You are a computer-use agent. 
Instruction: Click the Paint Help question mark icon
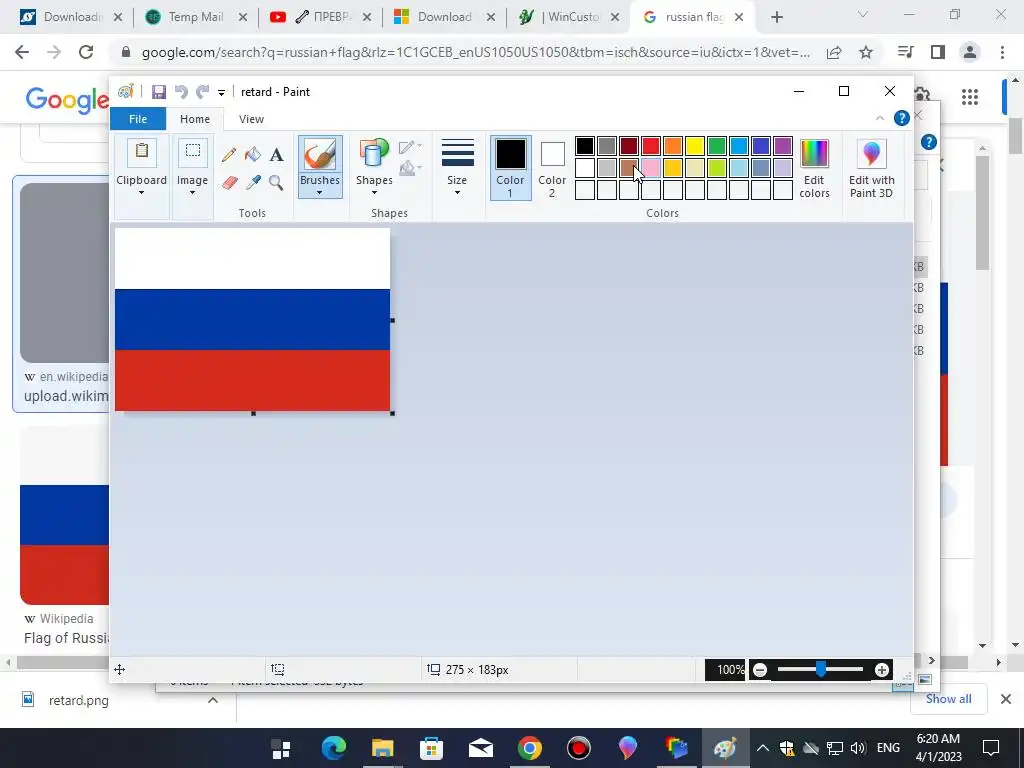[901, 118]
